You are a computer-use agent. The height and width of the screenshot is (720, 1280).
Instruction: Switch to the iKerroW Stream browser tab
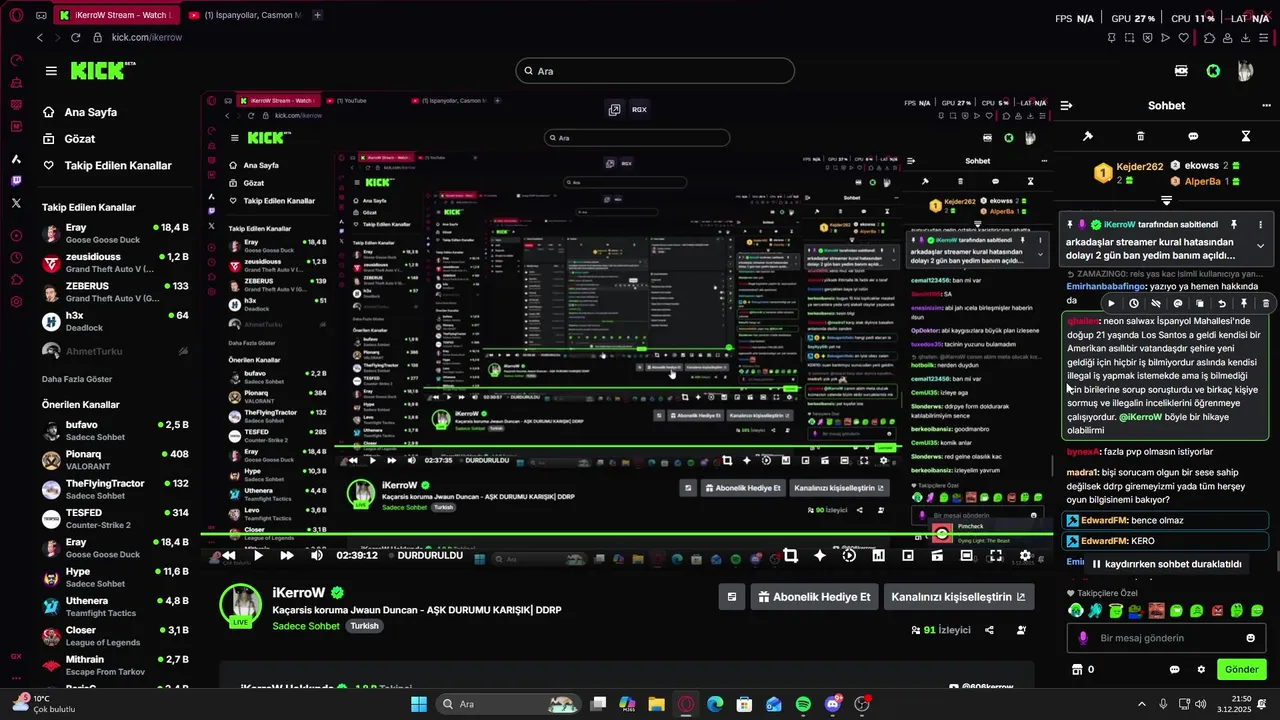[115, 15]
